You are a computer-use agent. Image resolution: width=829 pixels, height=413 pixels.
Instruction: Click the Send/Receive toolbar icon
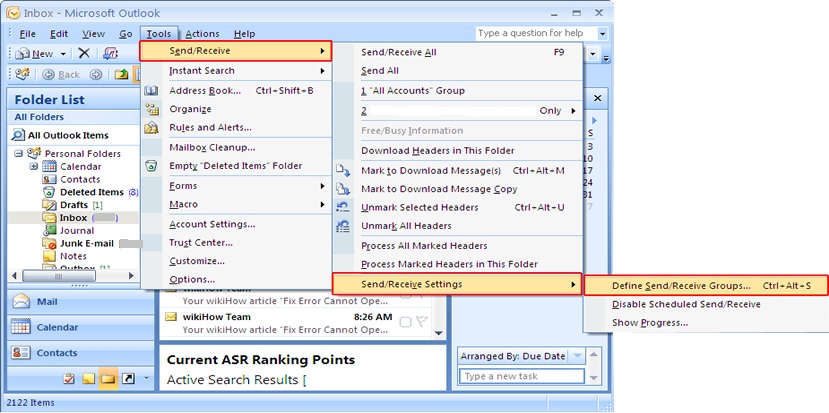110,53
